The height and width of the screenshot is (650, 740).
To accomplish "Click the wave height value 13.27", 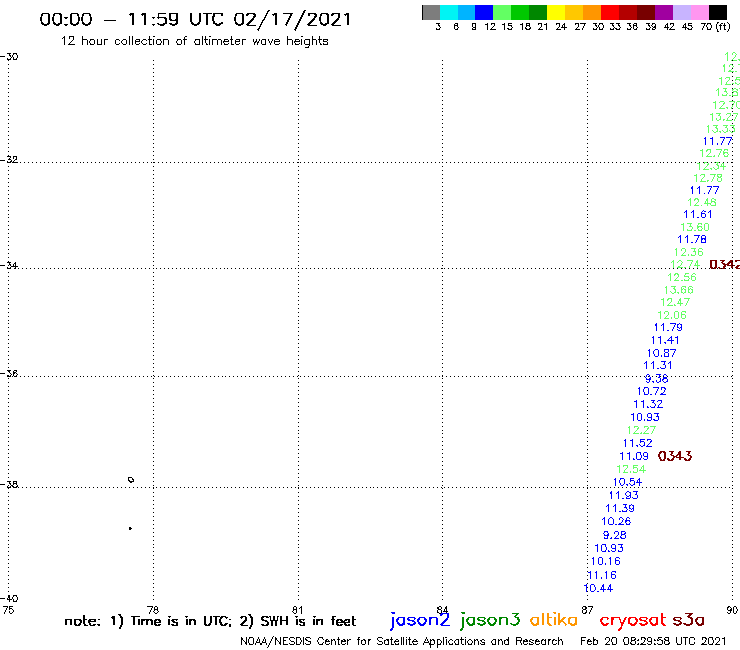I will [x=723, y=117].
